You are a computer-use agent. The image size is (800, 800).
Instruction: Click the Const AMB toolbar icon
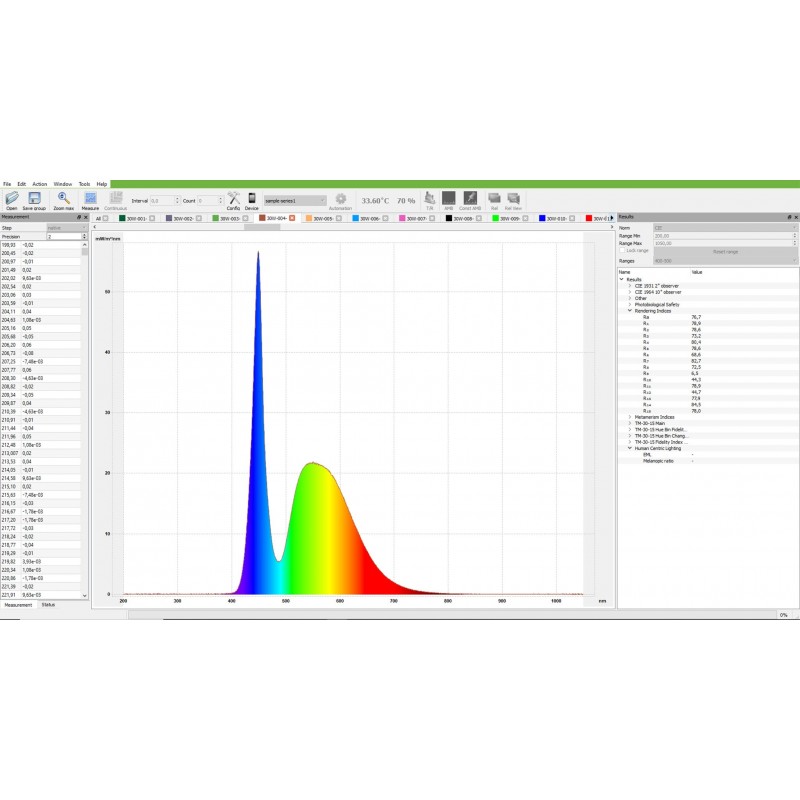point(470,199)
